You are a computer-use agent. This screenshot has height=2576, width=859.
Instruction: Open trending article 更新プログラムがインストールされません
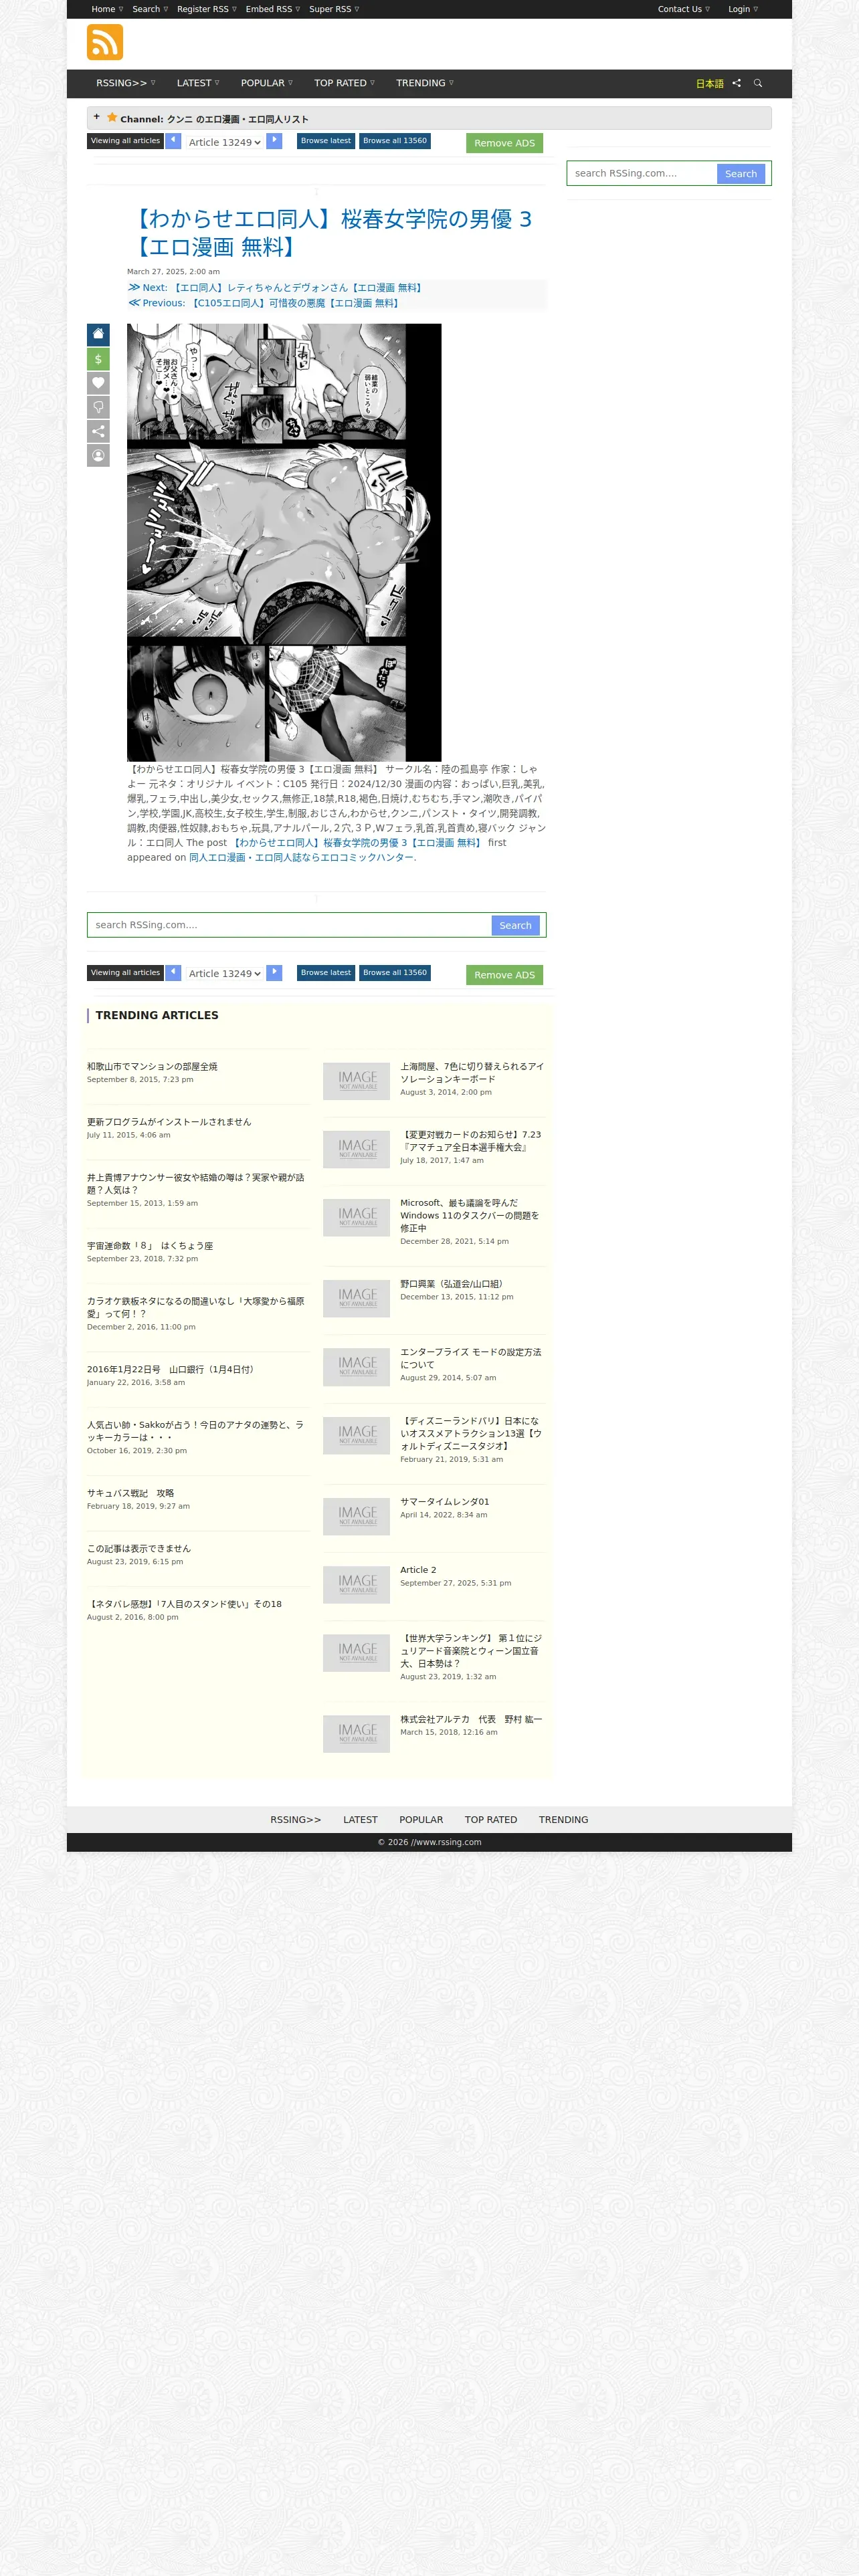tap(169, 1122)
